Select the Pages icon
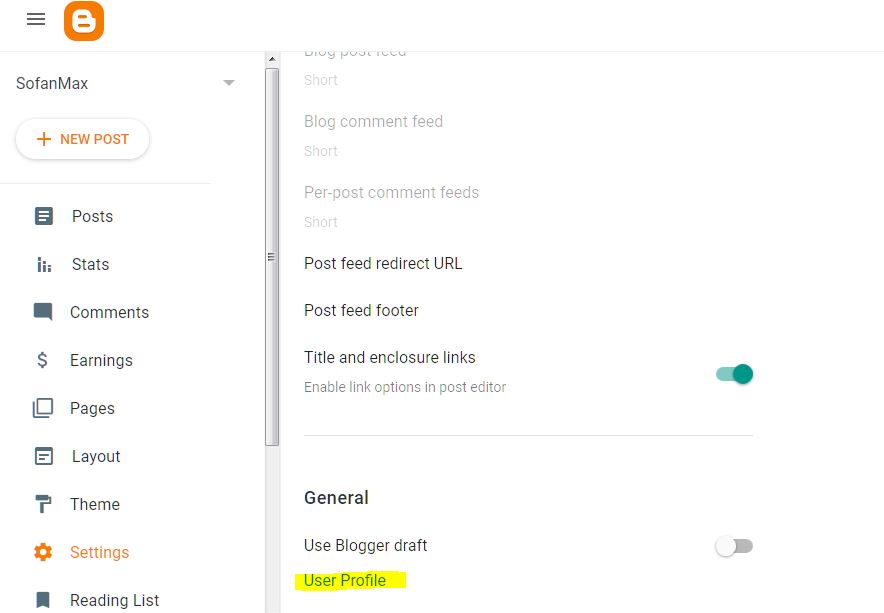 point(43,408)
